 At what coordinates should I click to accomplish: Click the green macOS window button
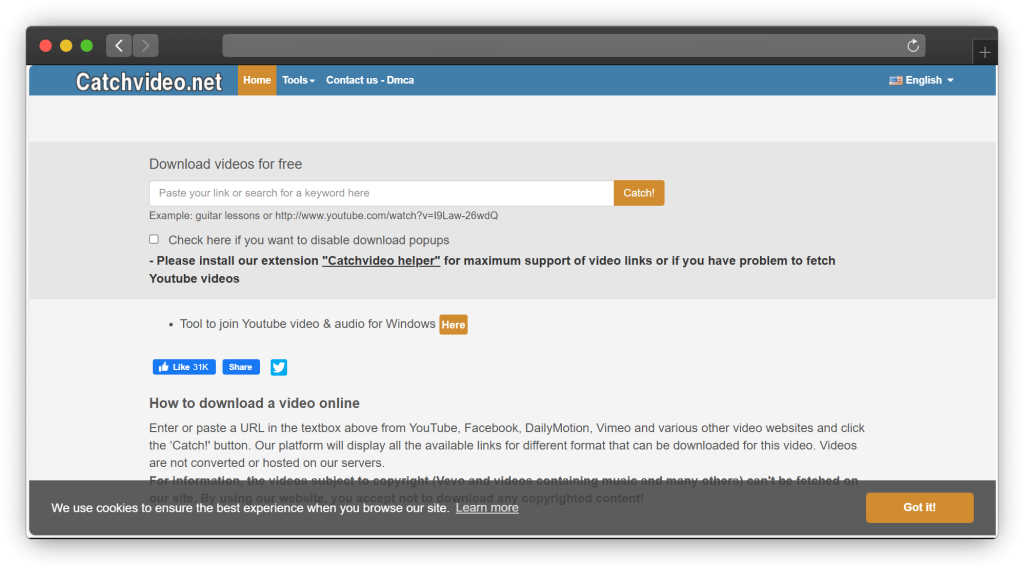[x=87, y=46]
